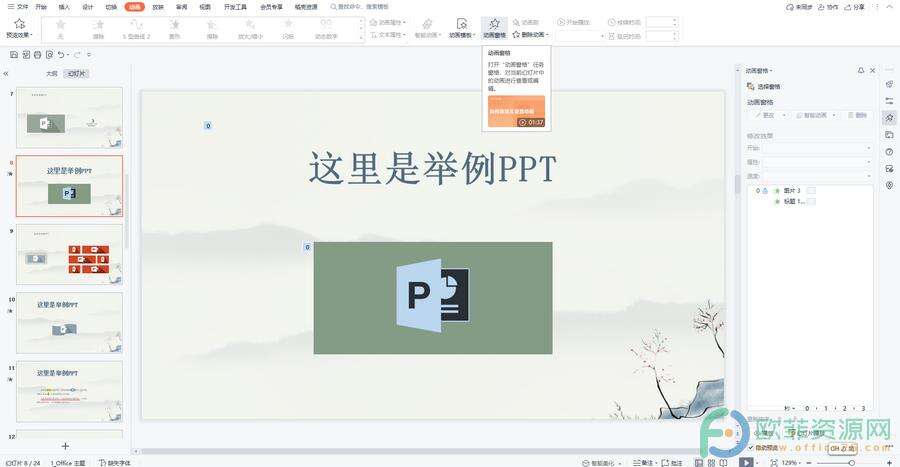The image size is (900, 467).
Task: Click the 智能动画 icon
Action: [427, 24]
